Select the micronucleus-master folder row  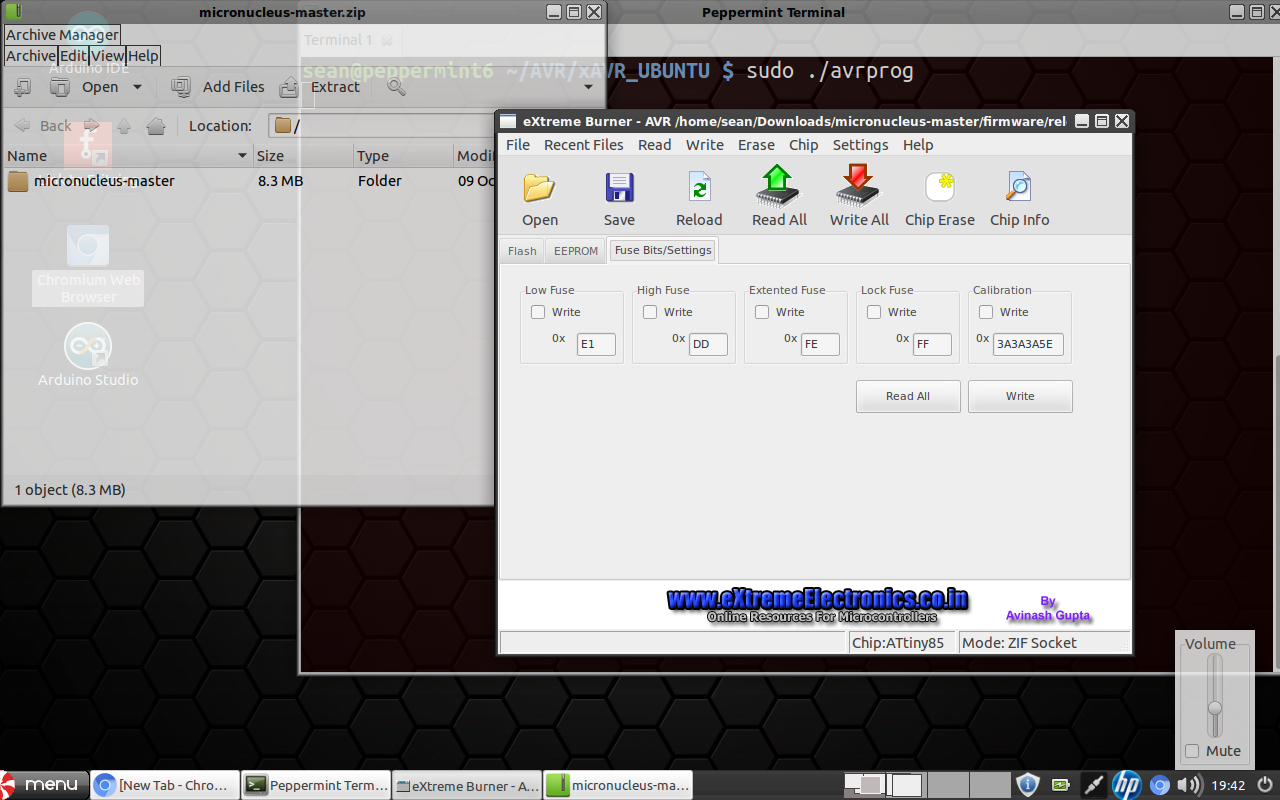(x=248, y=181)
